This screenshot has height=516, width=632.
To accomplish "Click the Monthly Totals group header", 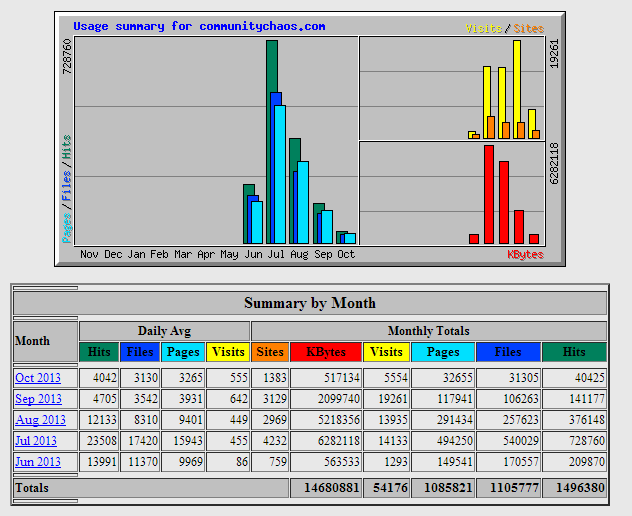I will click(x=429, y=331).
